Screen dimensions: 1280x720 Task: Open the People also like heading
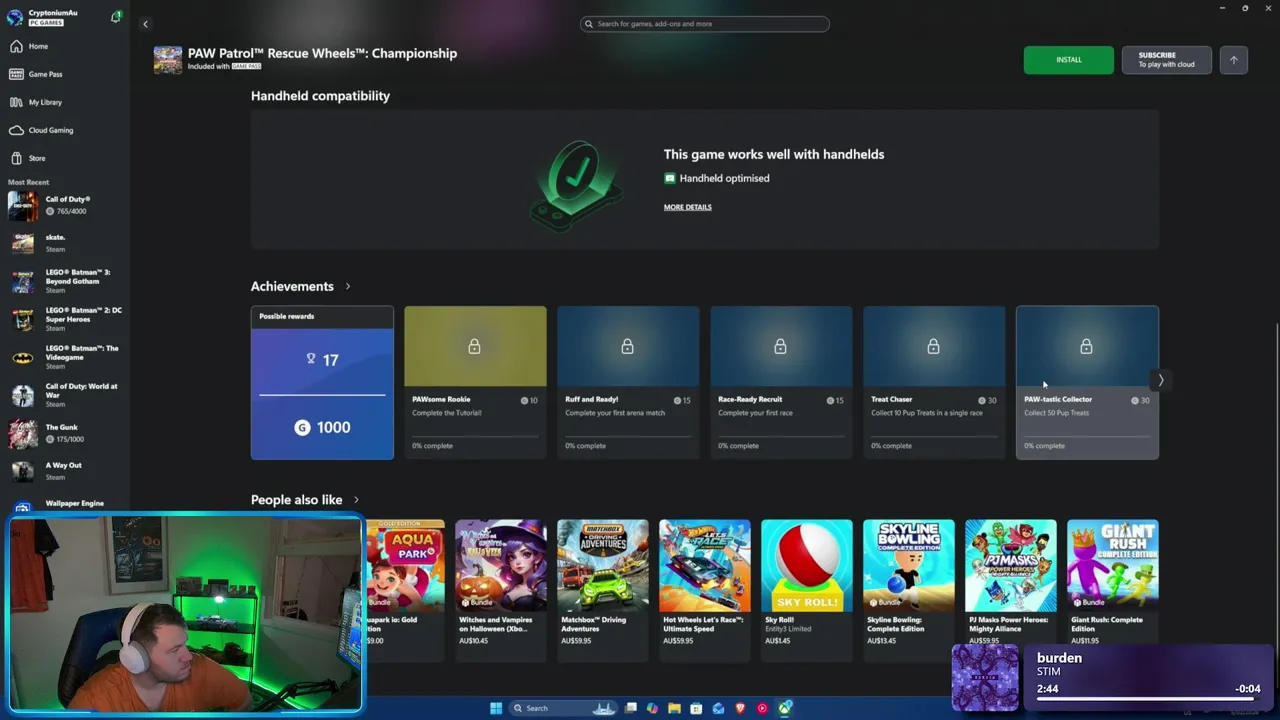coord(296,500)
